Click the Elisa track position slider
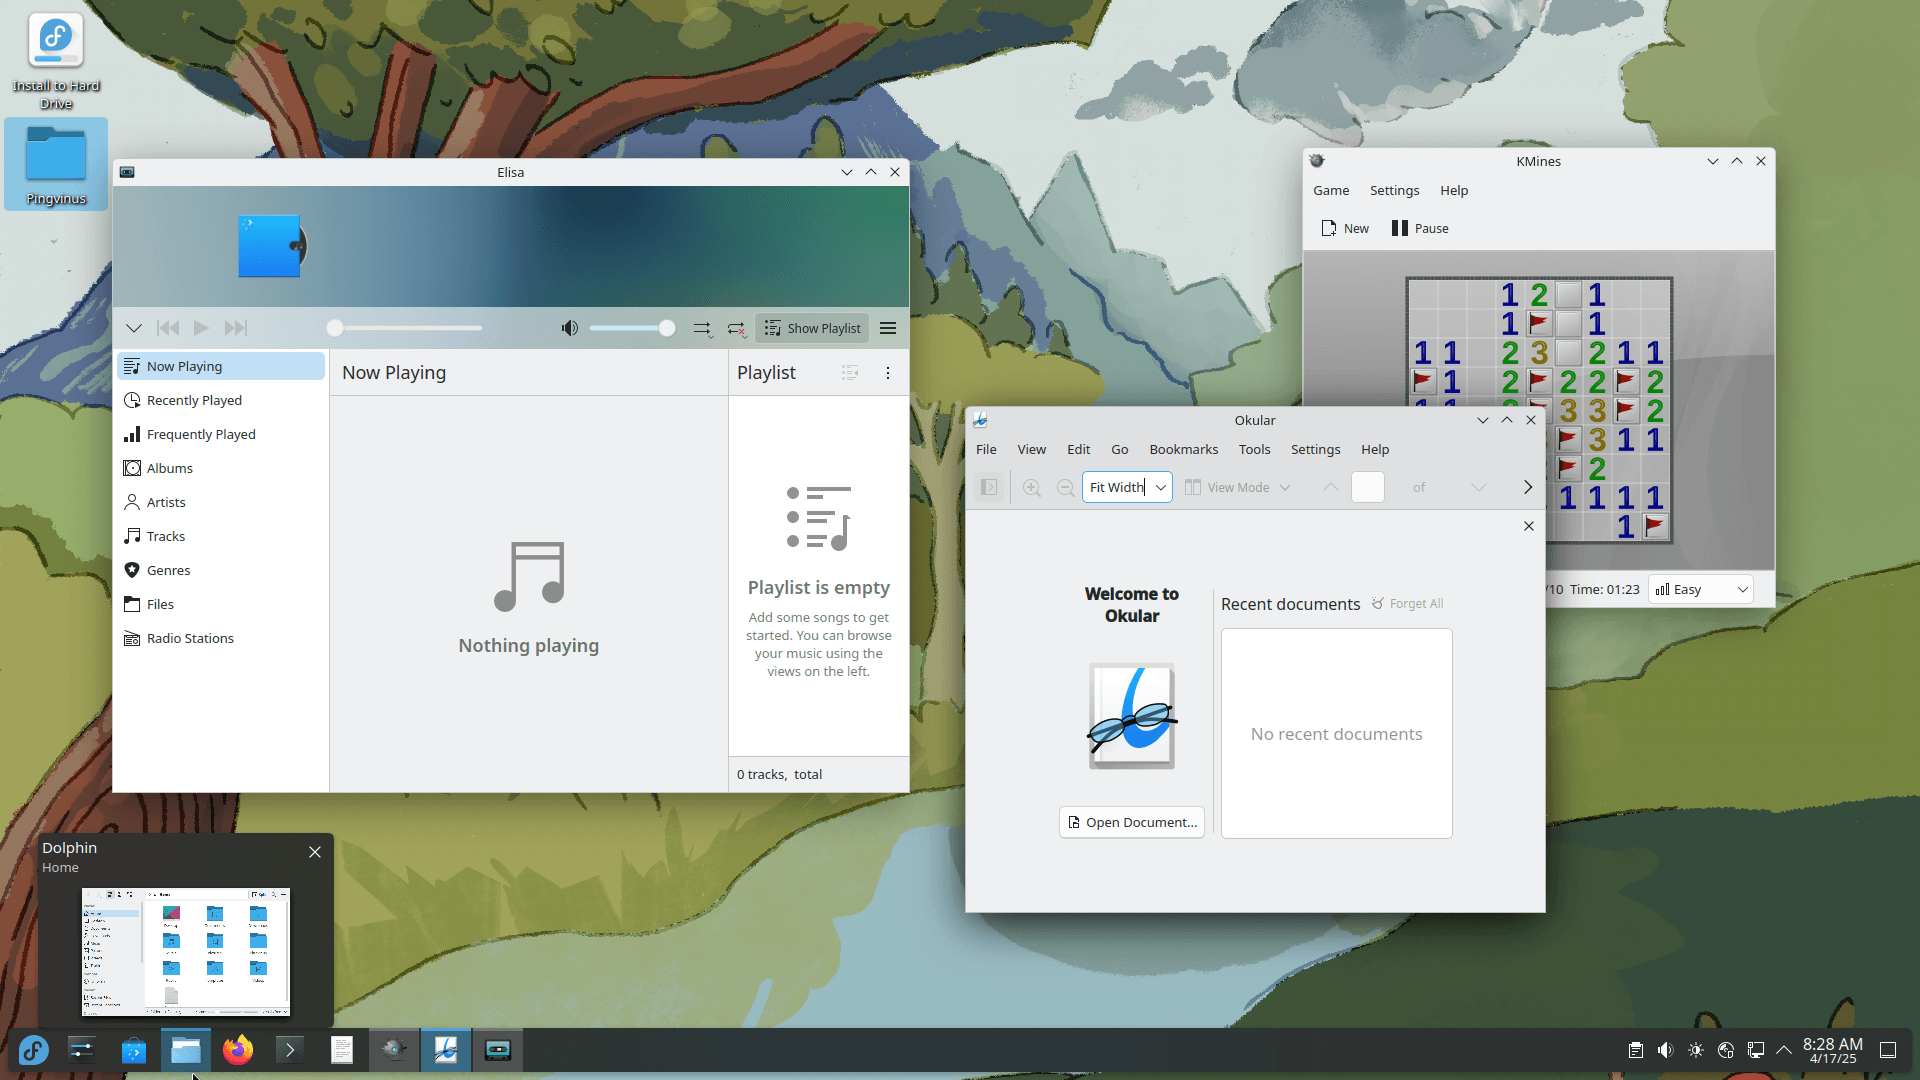Viewport: 1920px width, 1080px height. point(406,328)
